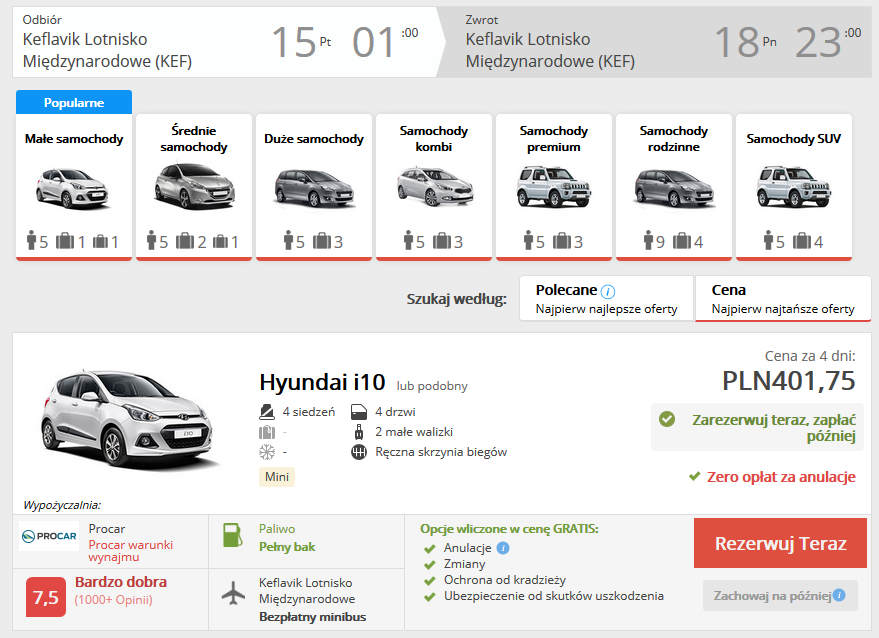This screenshot has height=638, width=879.
Task: Click the Pełny bak fuel policy text
Action: (x=287, y=547)
